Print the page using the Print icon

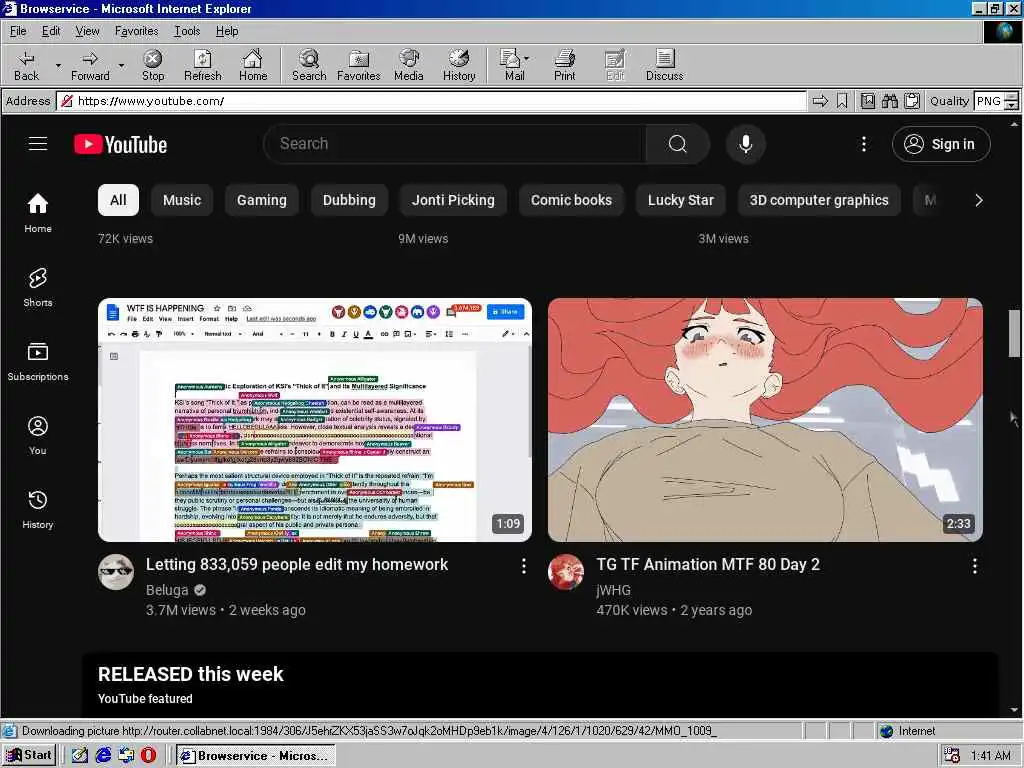(564, 65)
